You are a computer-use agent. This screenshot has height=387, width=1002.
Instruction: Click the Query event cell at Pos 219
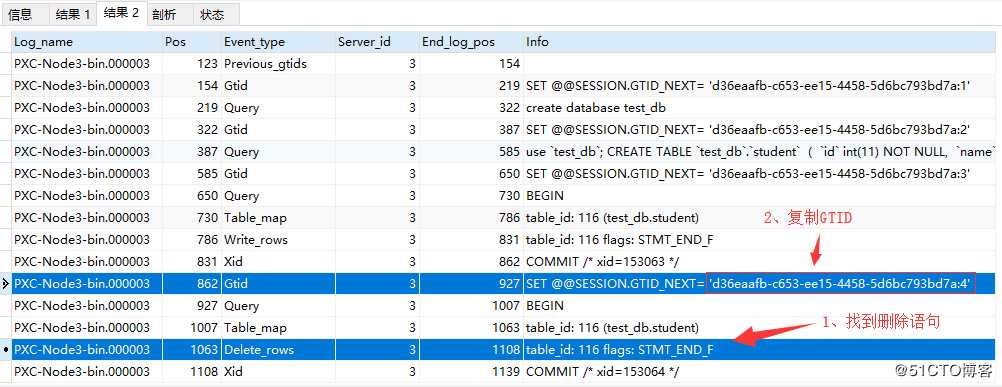tap(278, 108)
